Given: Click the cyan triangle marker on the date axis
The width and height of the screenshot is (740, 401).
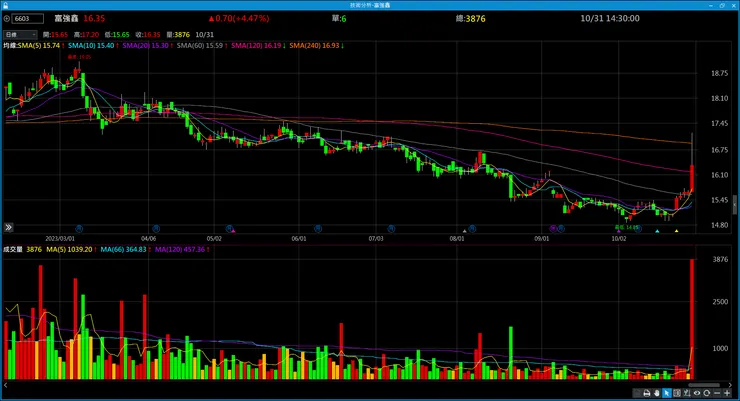Looking at the screenshot, I should click(x=657, y=231).
